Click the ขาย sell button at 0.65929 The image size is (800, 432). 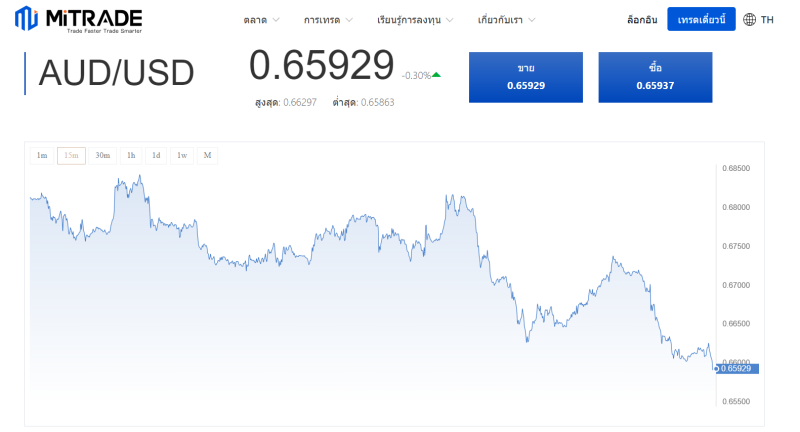(526, 77)
